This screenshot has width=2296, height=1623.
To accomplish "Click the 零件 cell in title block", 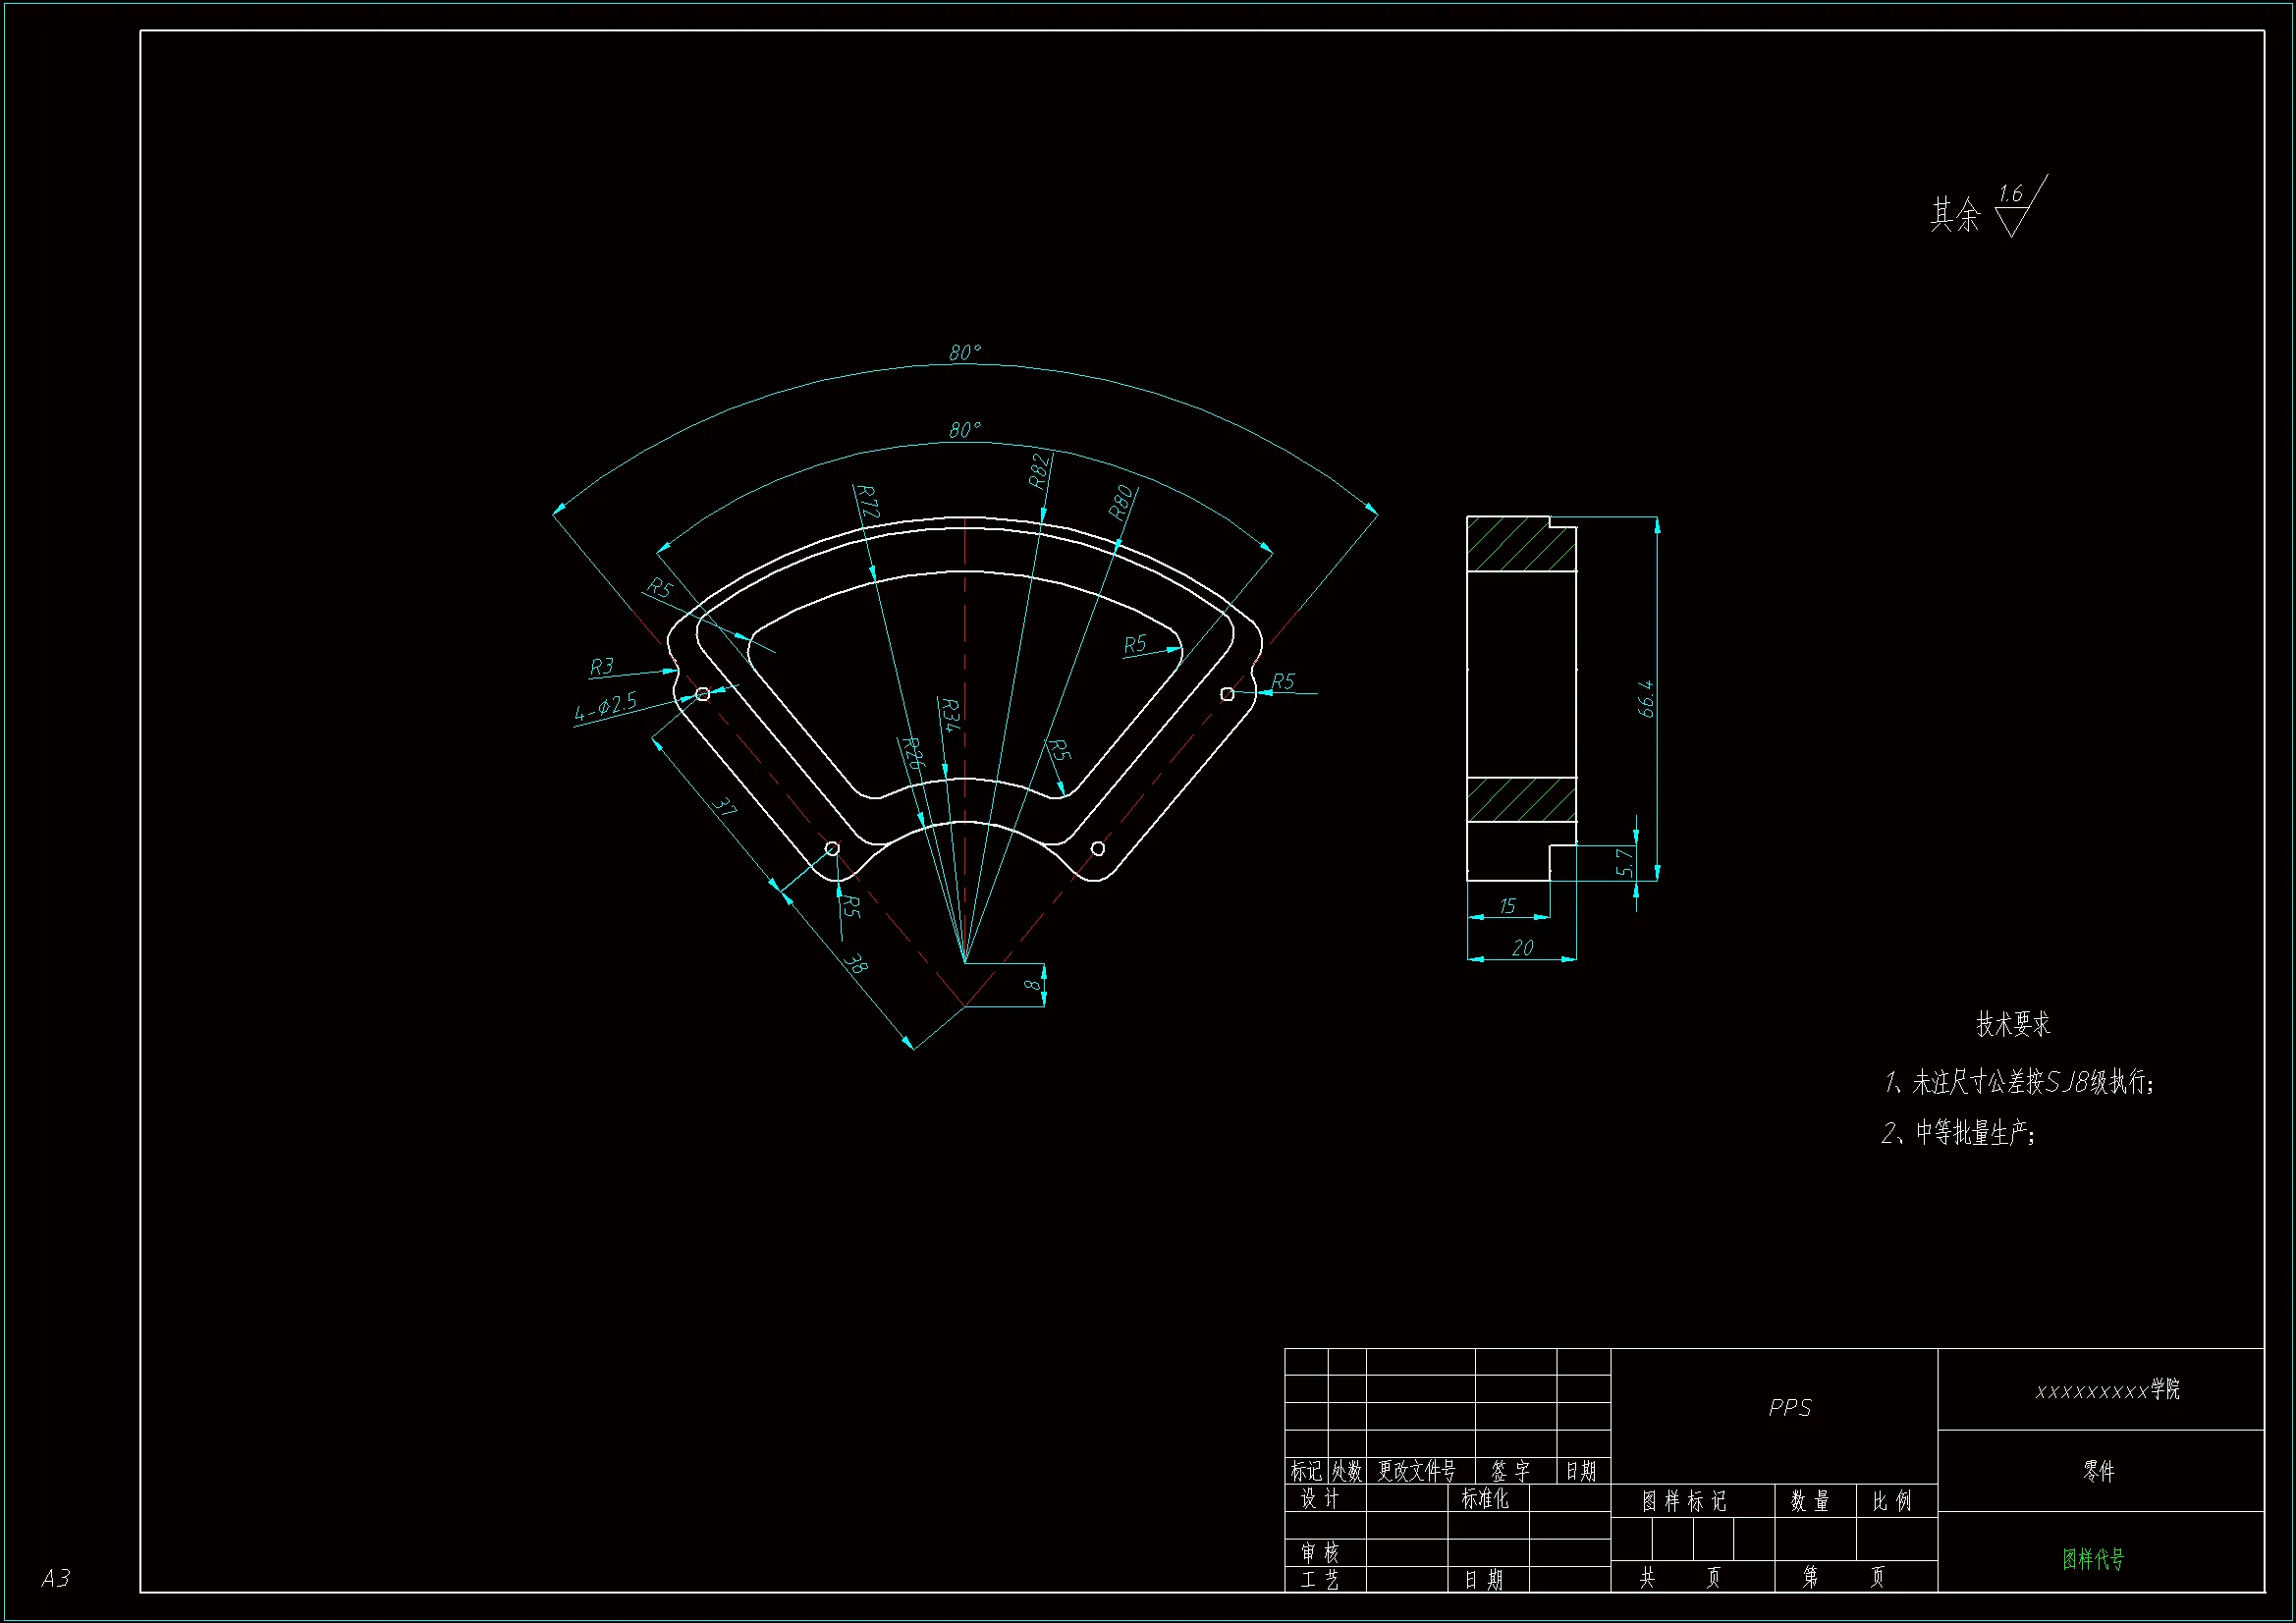I will pos(2098,1471).
